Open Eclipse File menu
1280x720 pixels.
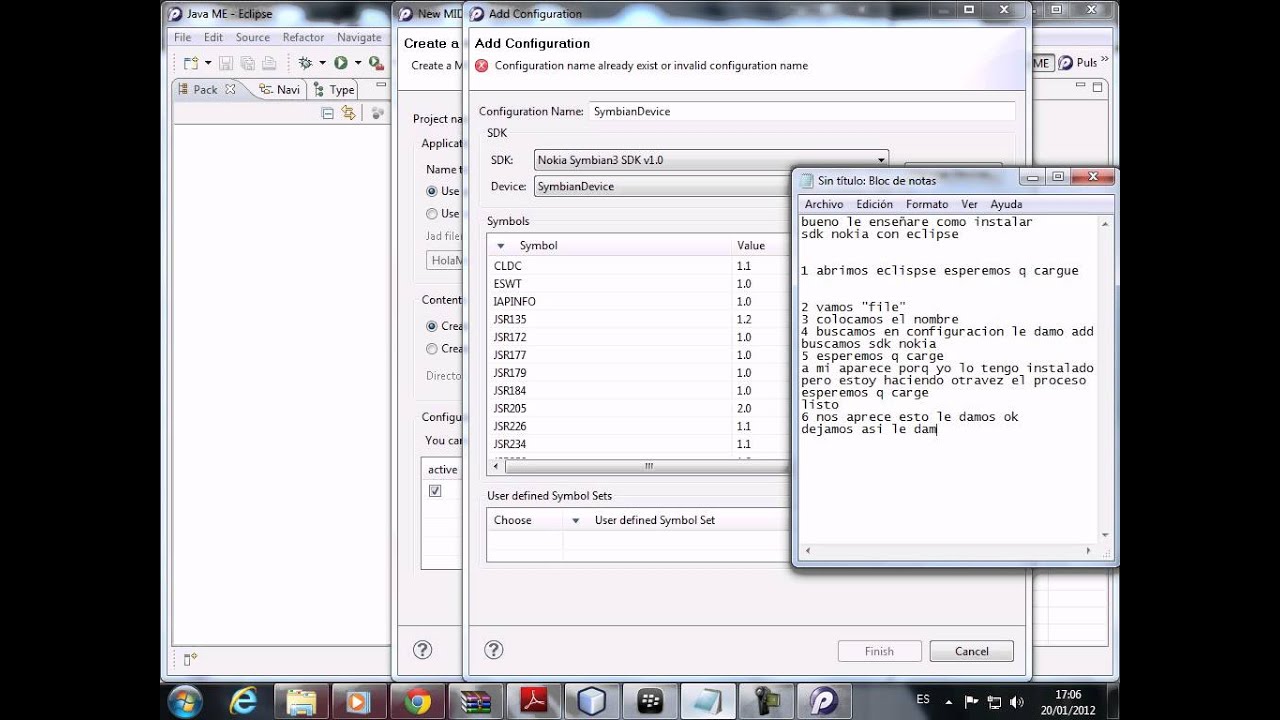(183, 37)
